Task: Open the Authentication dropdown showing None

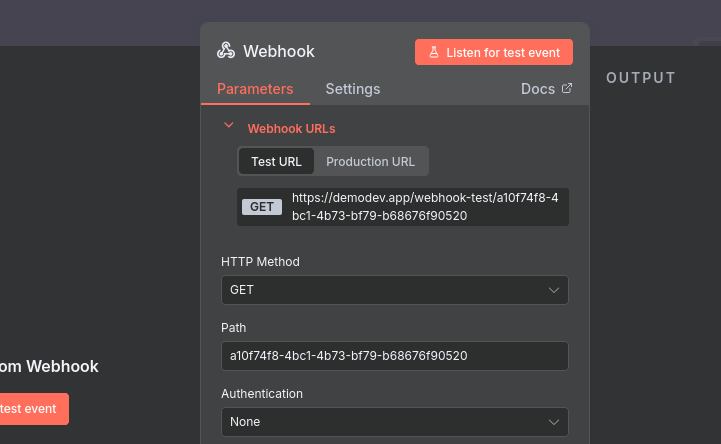Action: [395, 422]
